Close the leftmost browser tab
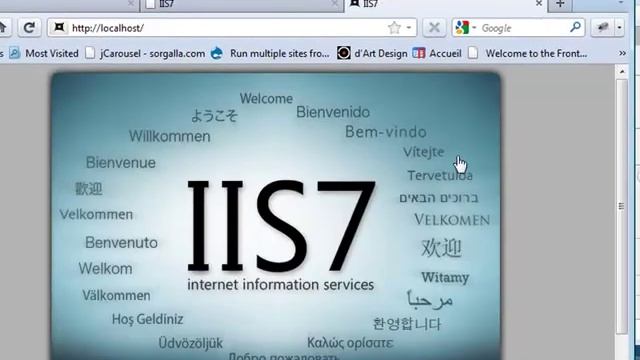 pyautogui.click(x=131, y=4)
